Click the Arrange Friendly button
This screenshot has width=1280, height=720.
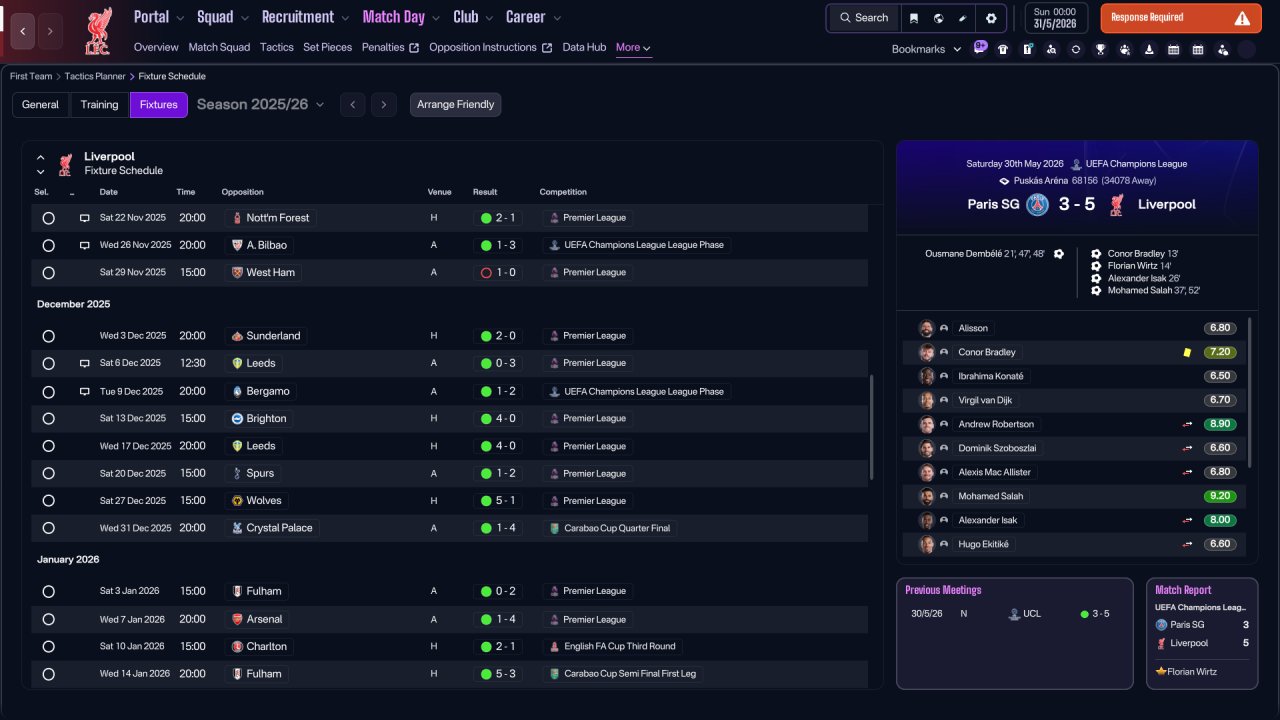pos(455,105)
